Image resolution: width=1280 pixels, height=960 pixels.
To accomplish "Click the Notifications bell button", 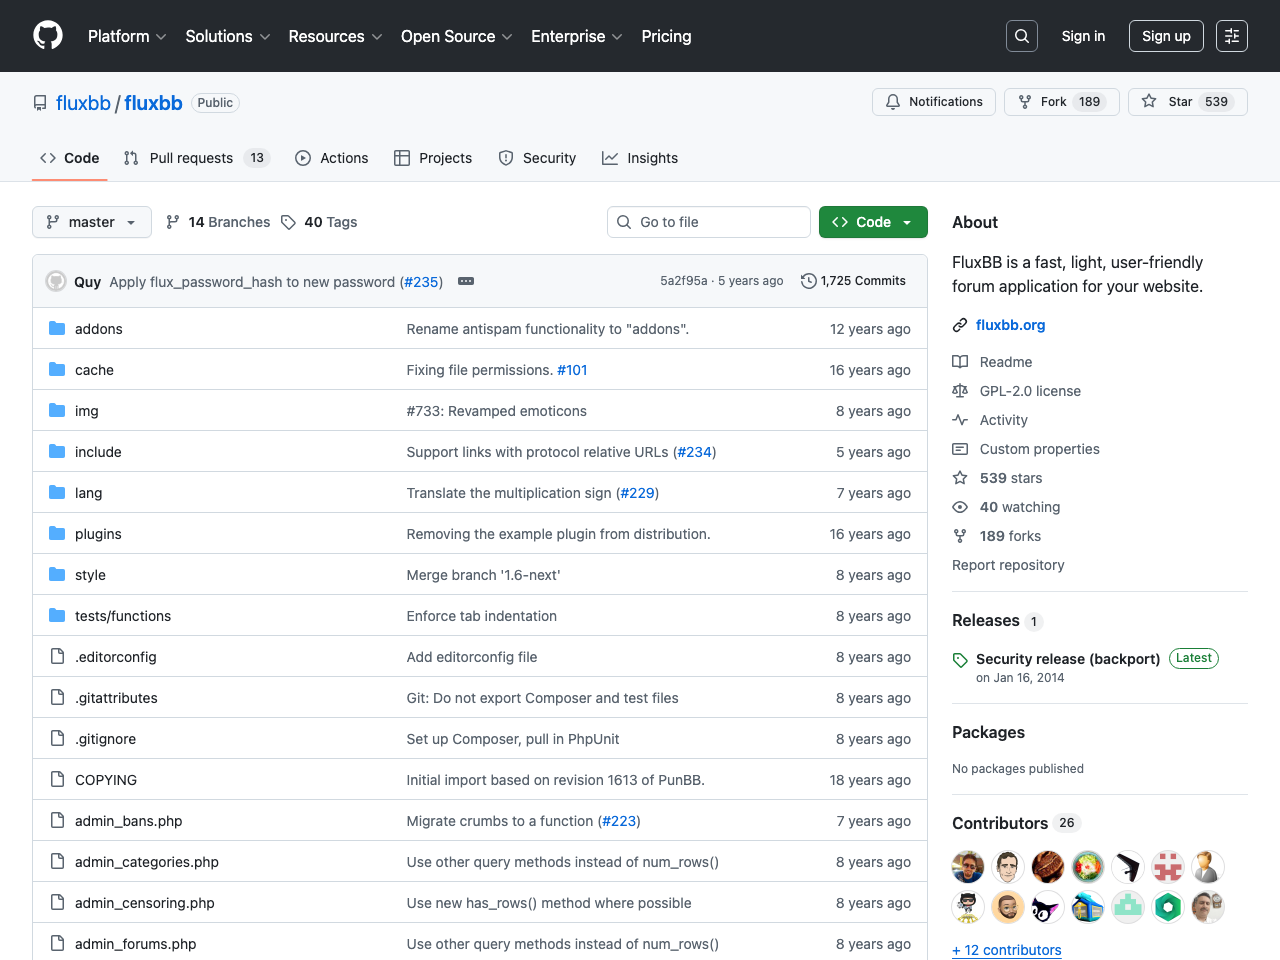I will (x=934, y=102).
